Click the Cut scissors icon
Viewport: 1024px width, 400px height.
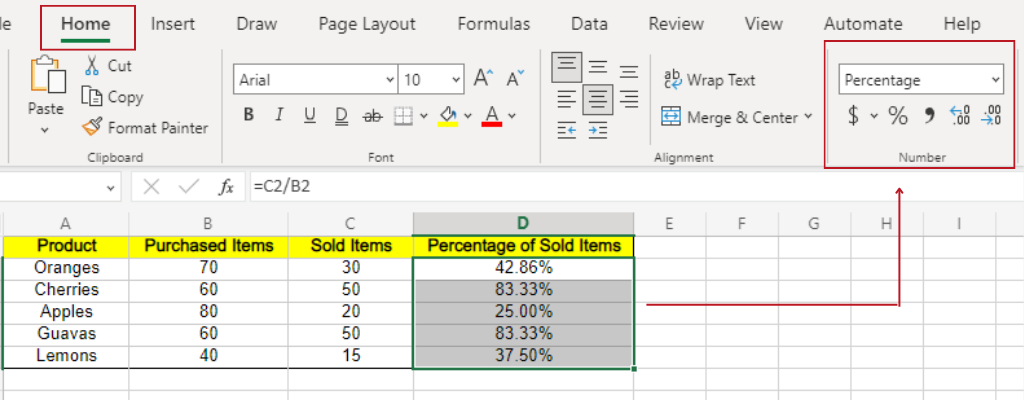click(x=92, y=66)
